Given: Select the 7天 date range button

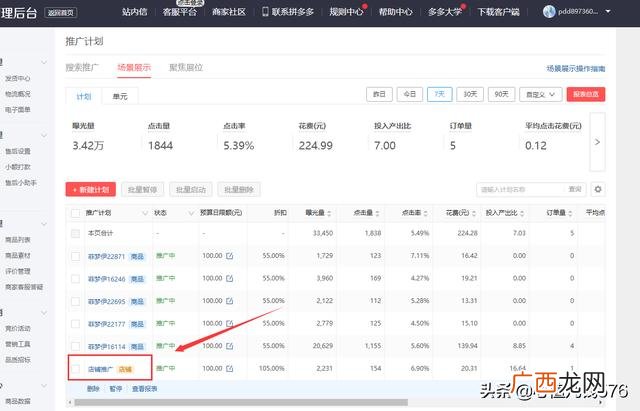Looking at the screenshot, I should 440,94.
